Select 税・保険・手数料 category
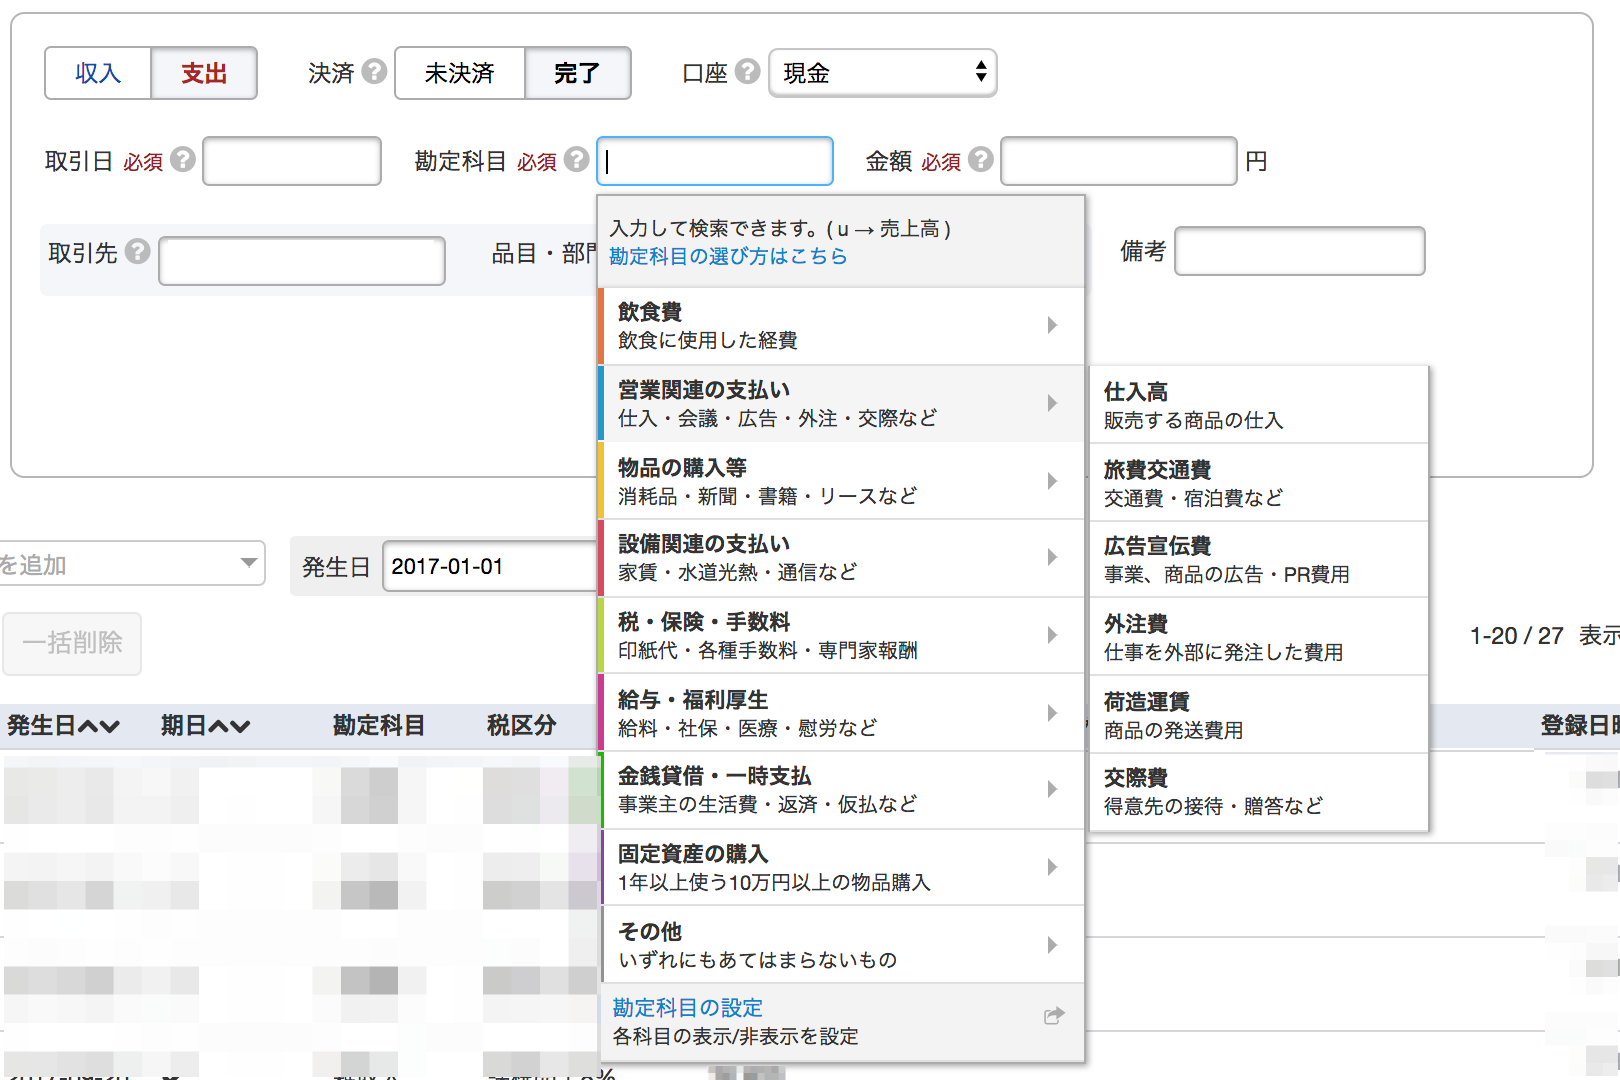 (840, 636)
